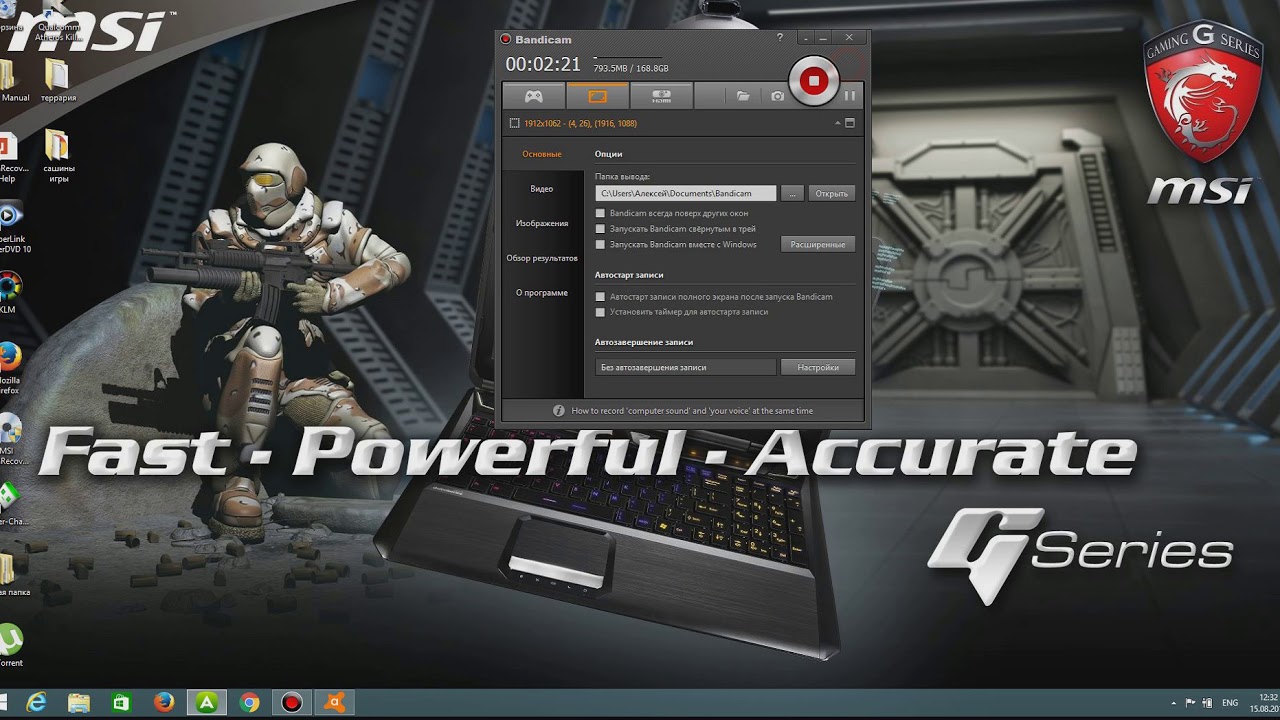Open the Основные settings tab

pos(542,154)
